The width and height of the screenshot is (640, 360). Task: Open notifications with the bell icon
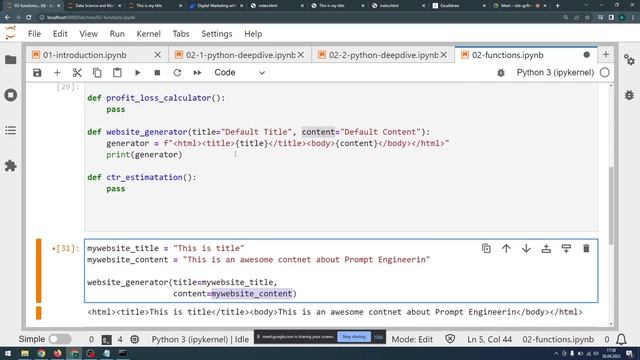pyautogui.click(x=621, y=340)
